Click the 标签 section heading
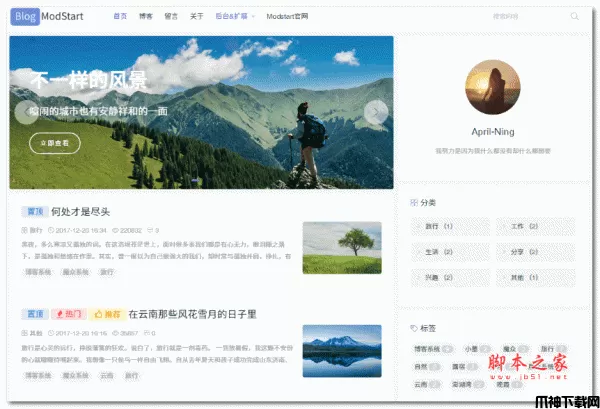This screenshot has width=600, height=409. coord(428,328)
